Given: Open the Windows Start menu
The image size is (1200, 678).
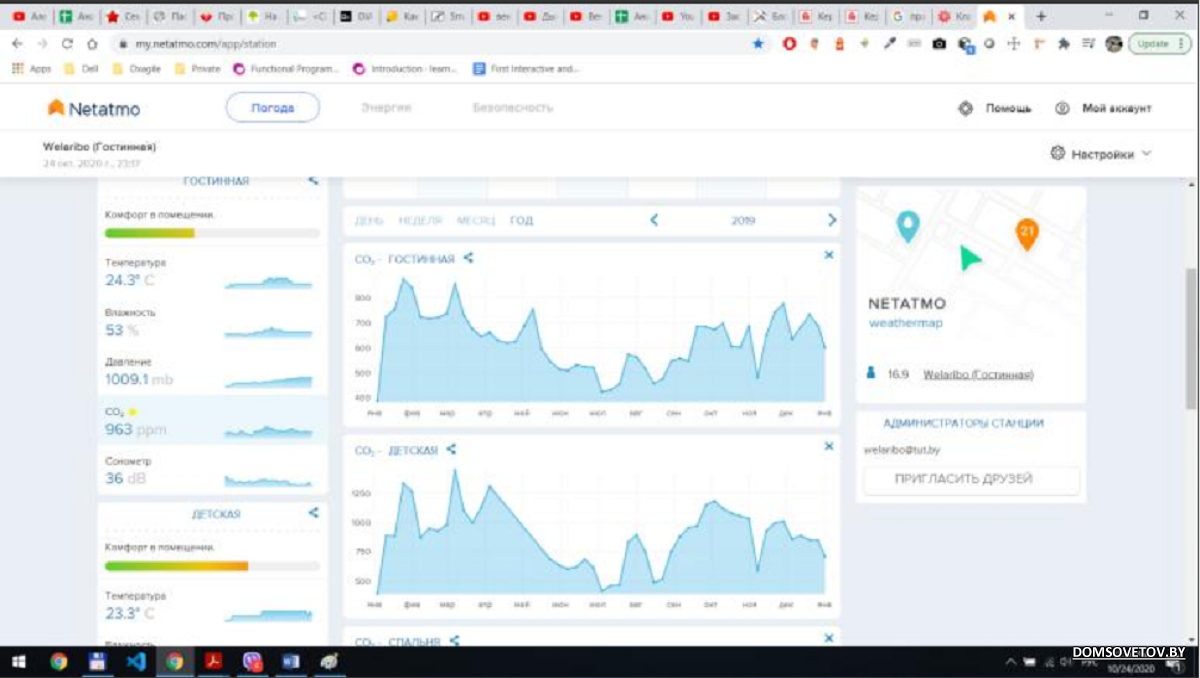Looking at the screenshot, I should tap(19, 661).
